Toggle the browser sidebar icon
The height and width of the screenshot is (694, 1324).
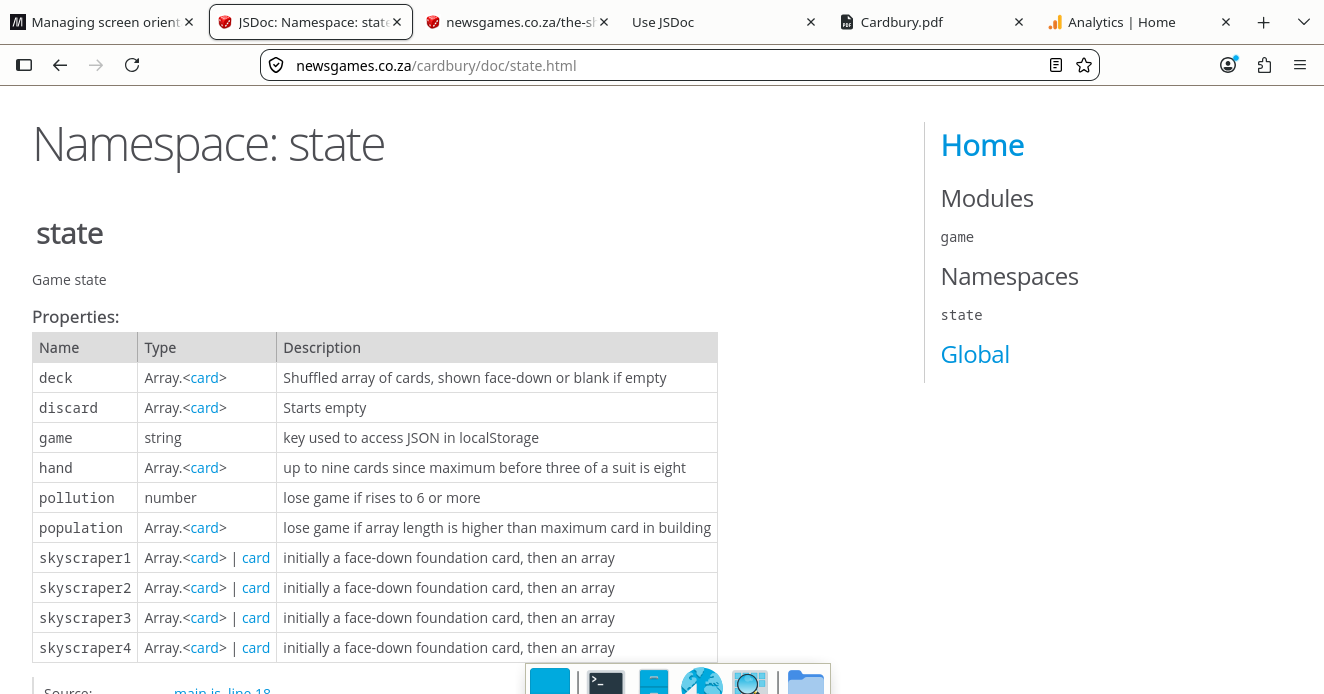[x=24, y=65]
